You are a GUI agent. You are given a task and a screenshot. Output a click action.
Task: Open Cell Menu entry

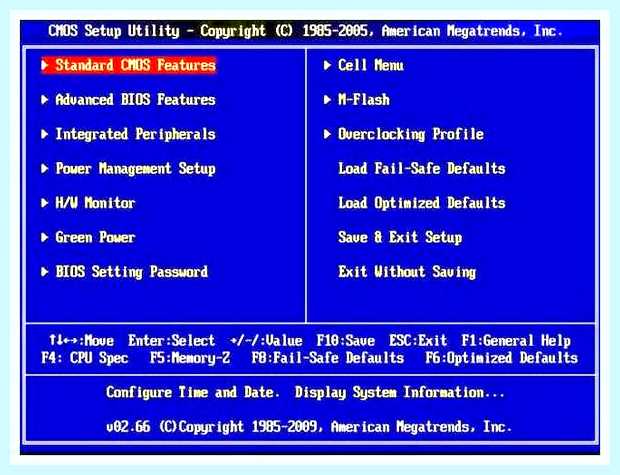click(370, 65)
